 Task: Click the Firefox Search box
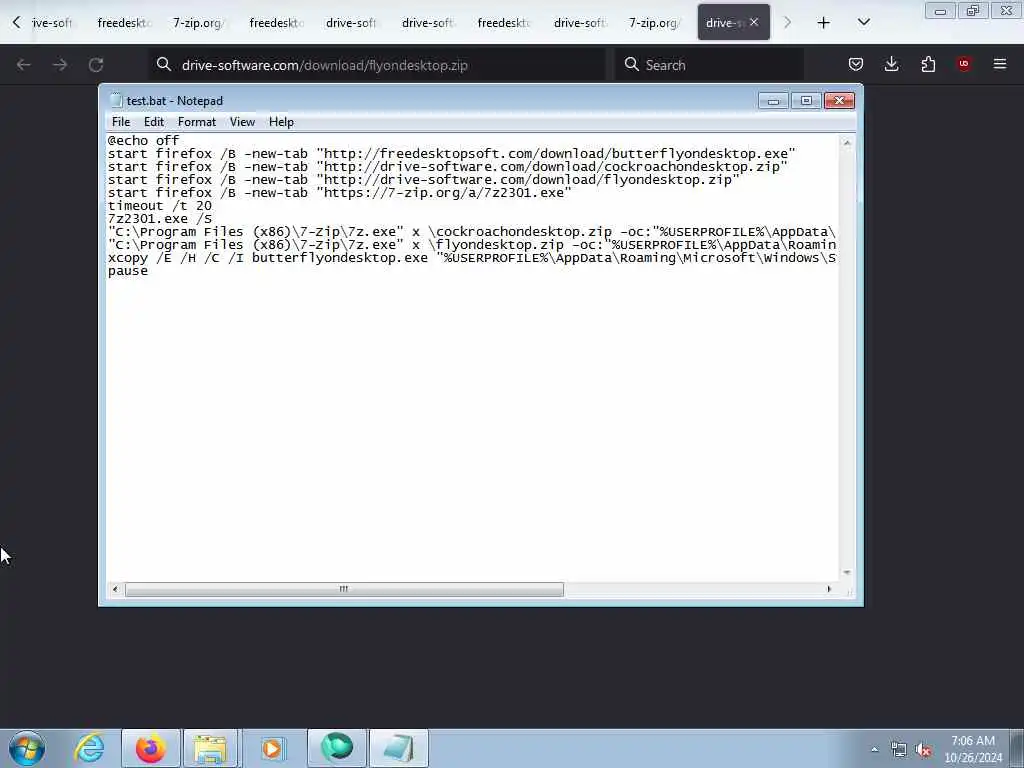(x=710, y=65)
